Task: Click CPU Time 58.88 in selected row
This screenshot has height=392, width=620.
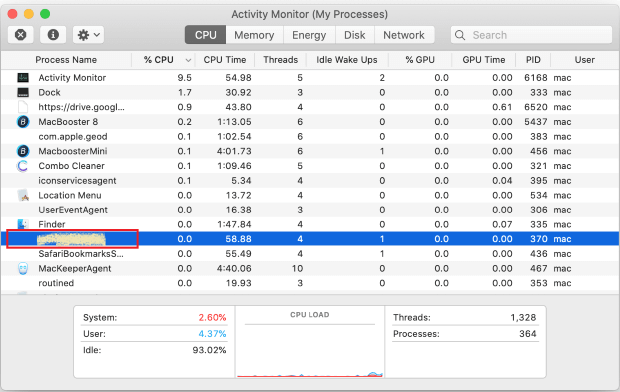Action: [238, 239]
